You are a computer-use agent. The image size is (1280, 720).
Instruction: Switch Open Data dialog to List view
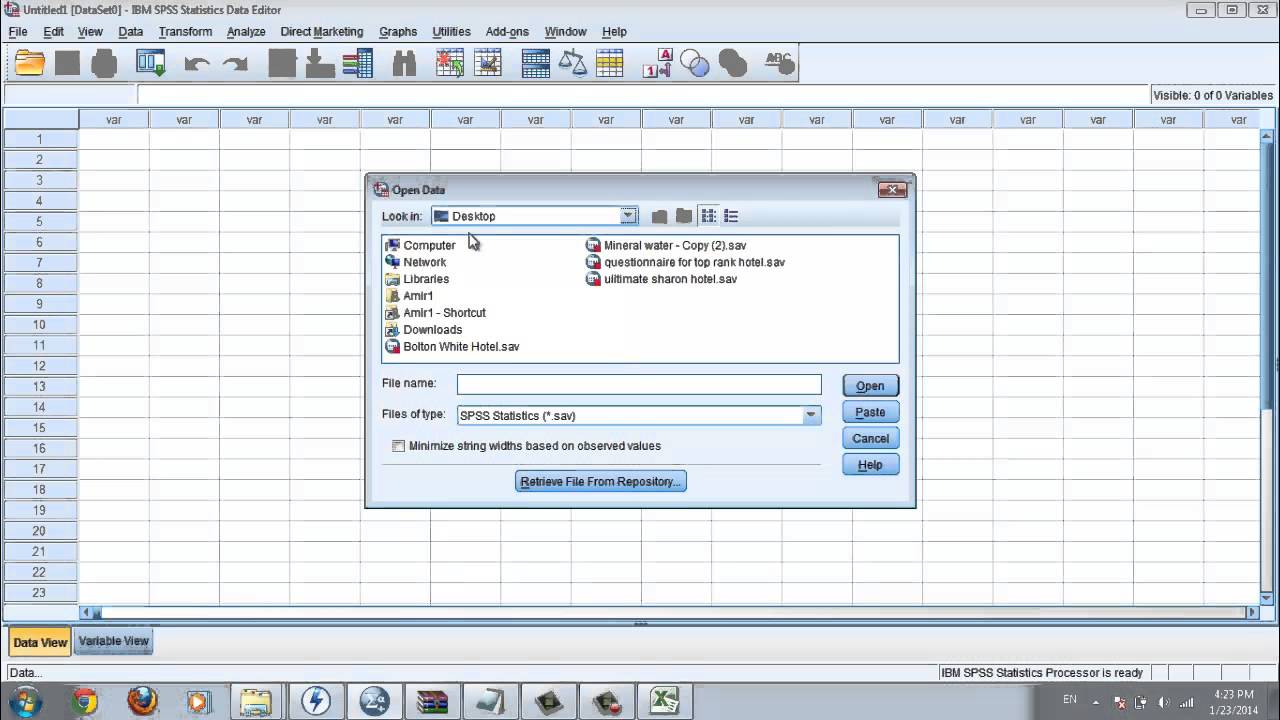coord(709,216)
